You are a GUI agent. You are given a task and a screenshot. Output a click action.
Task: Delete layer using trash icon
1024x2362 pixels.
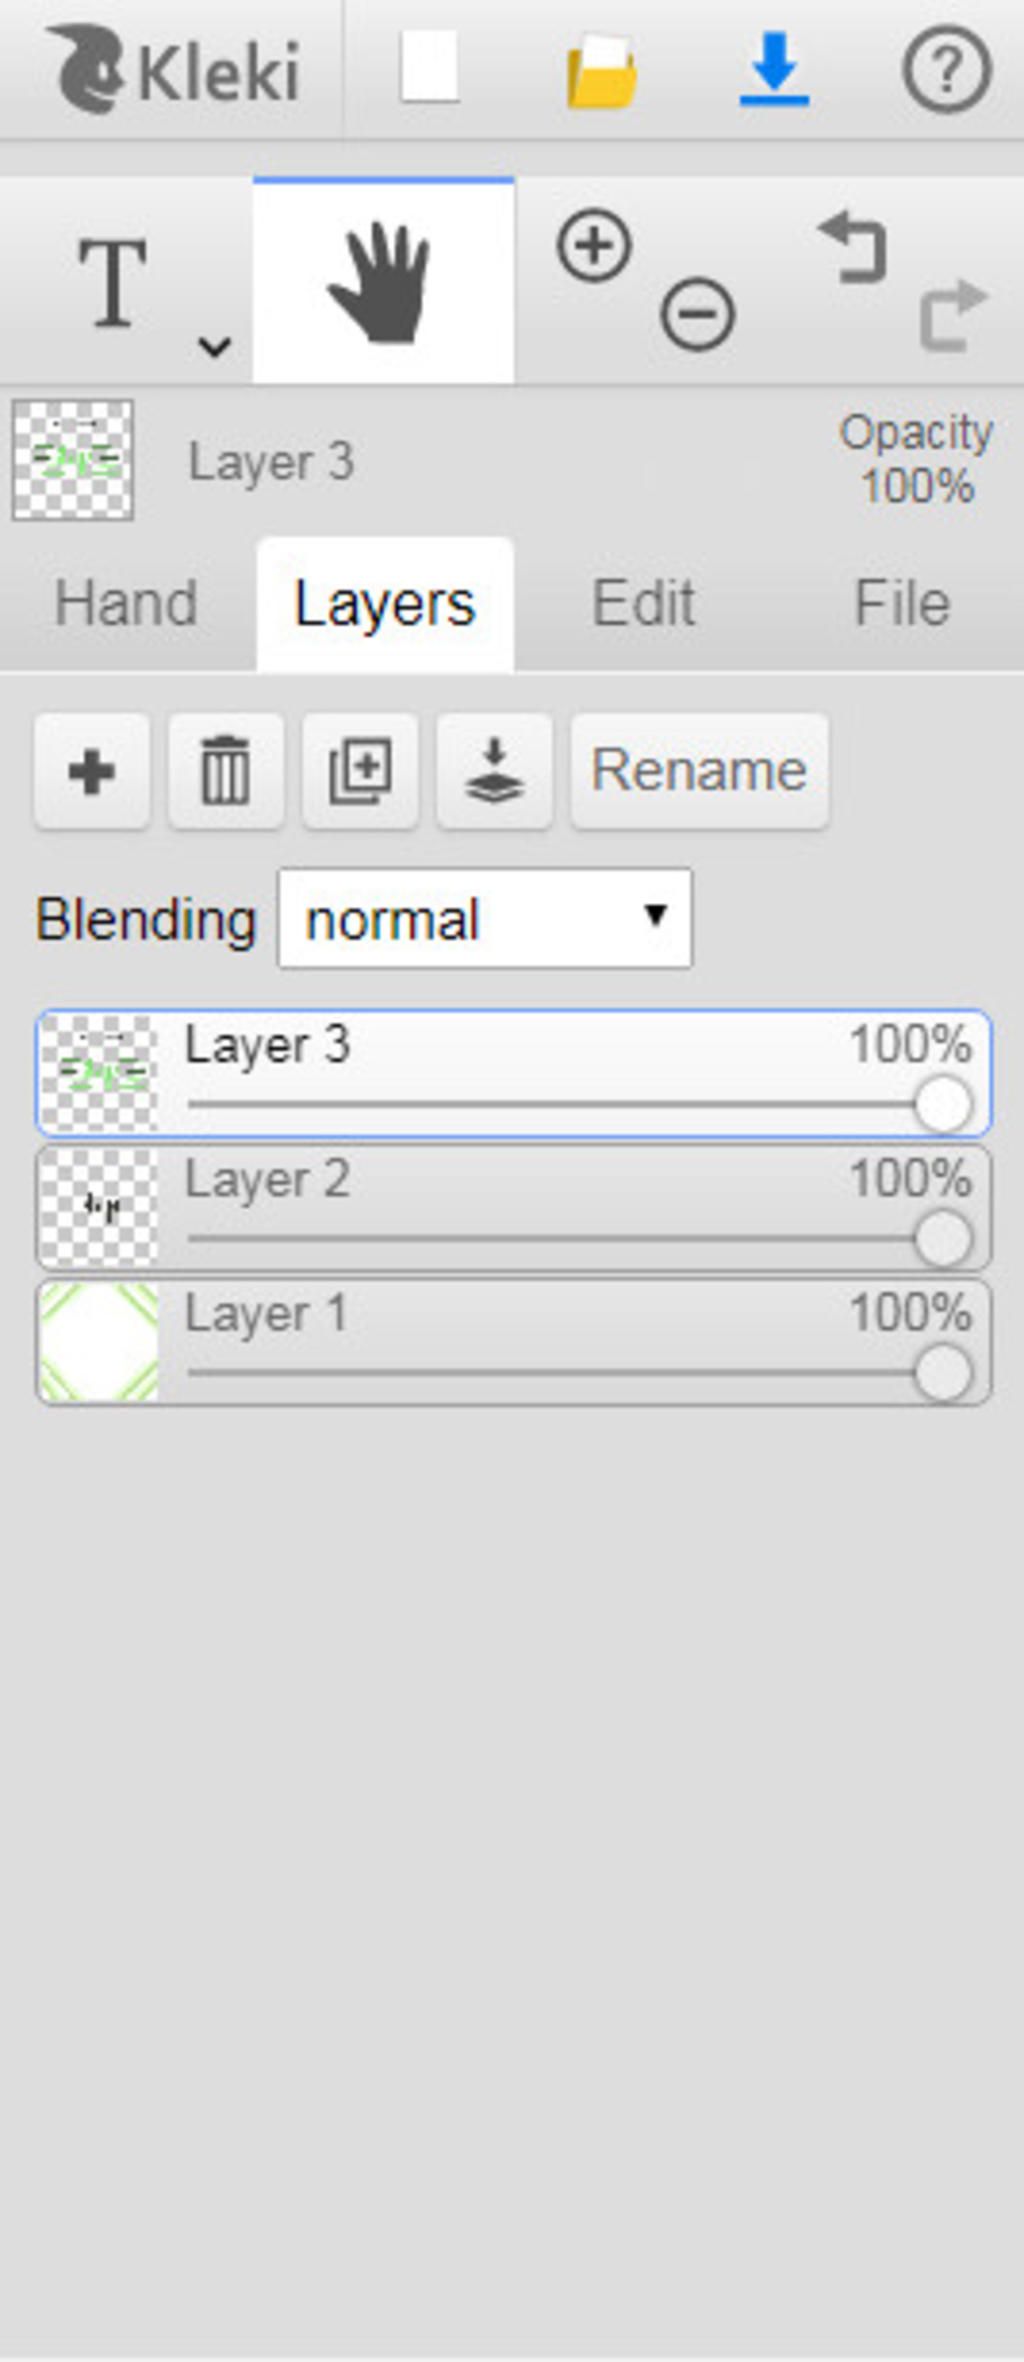[x=225, y=771]
